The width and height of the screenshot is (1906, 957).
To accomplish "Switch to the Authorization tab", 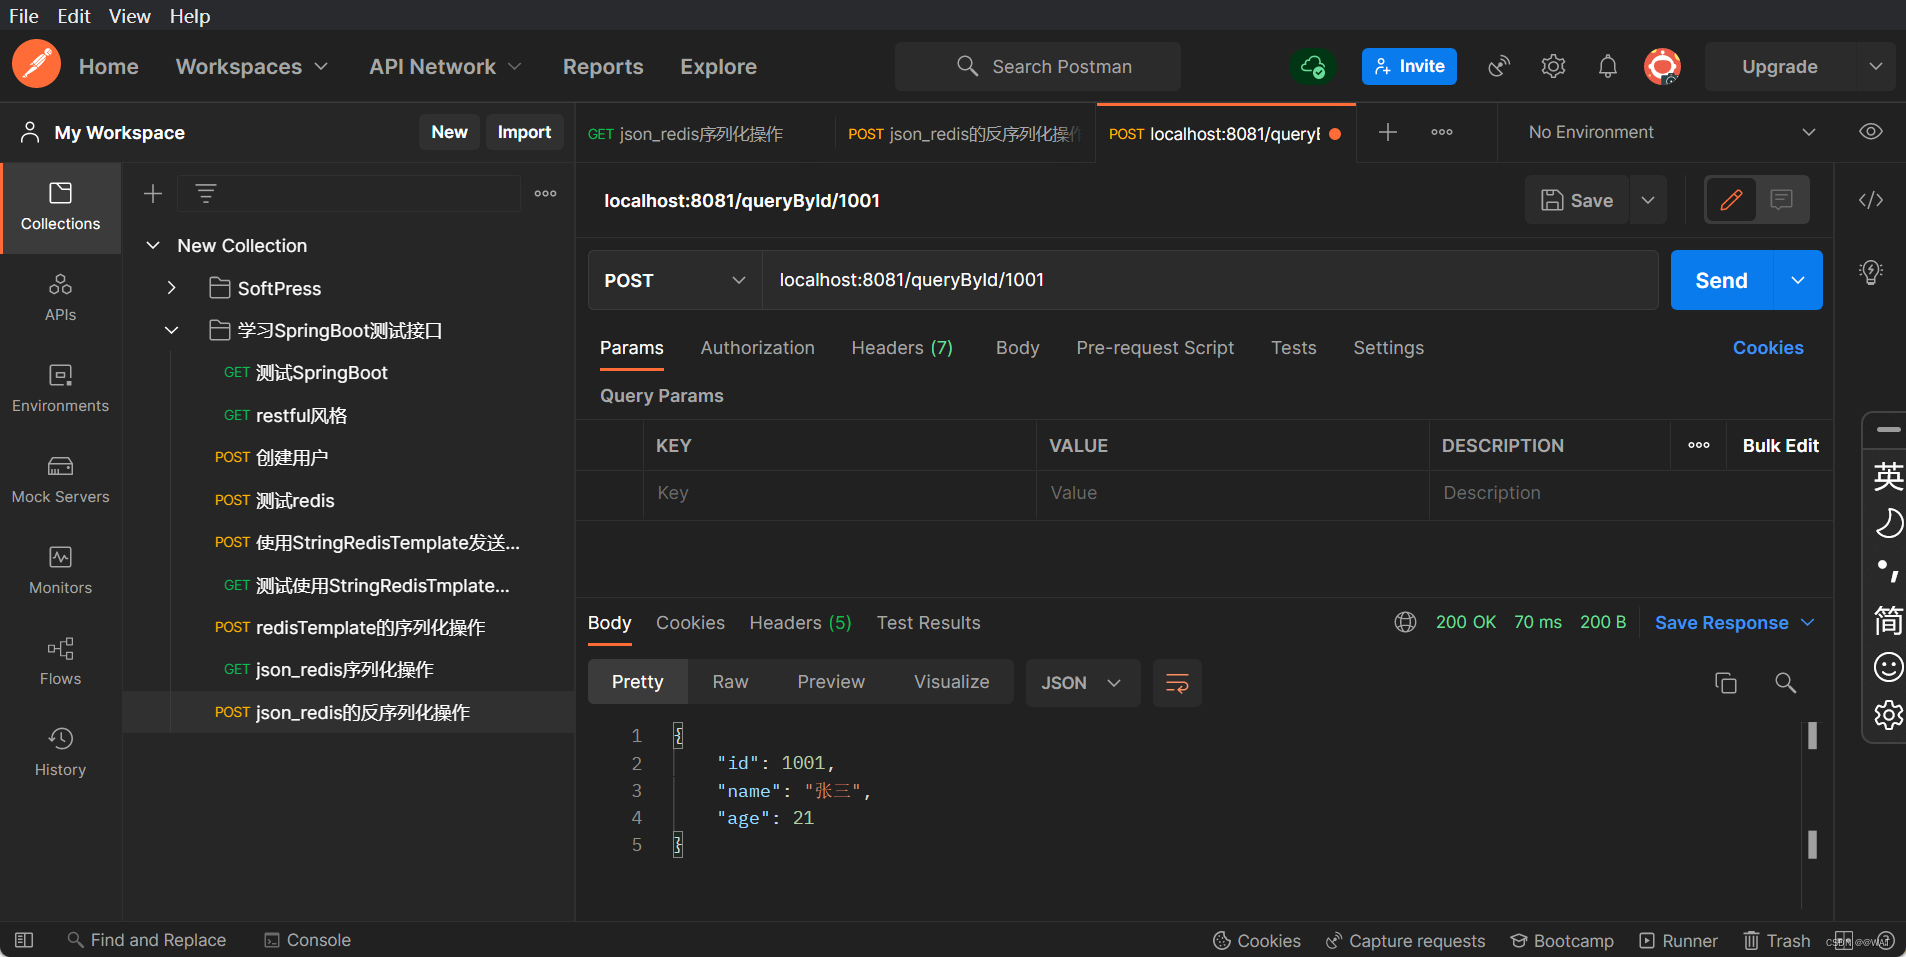I will coord(757,348).
